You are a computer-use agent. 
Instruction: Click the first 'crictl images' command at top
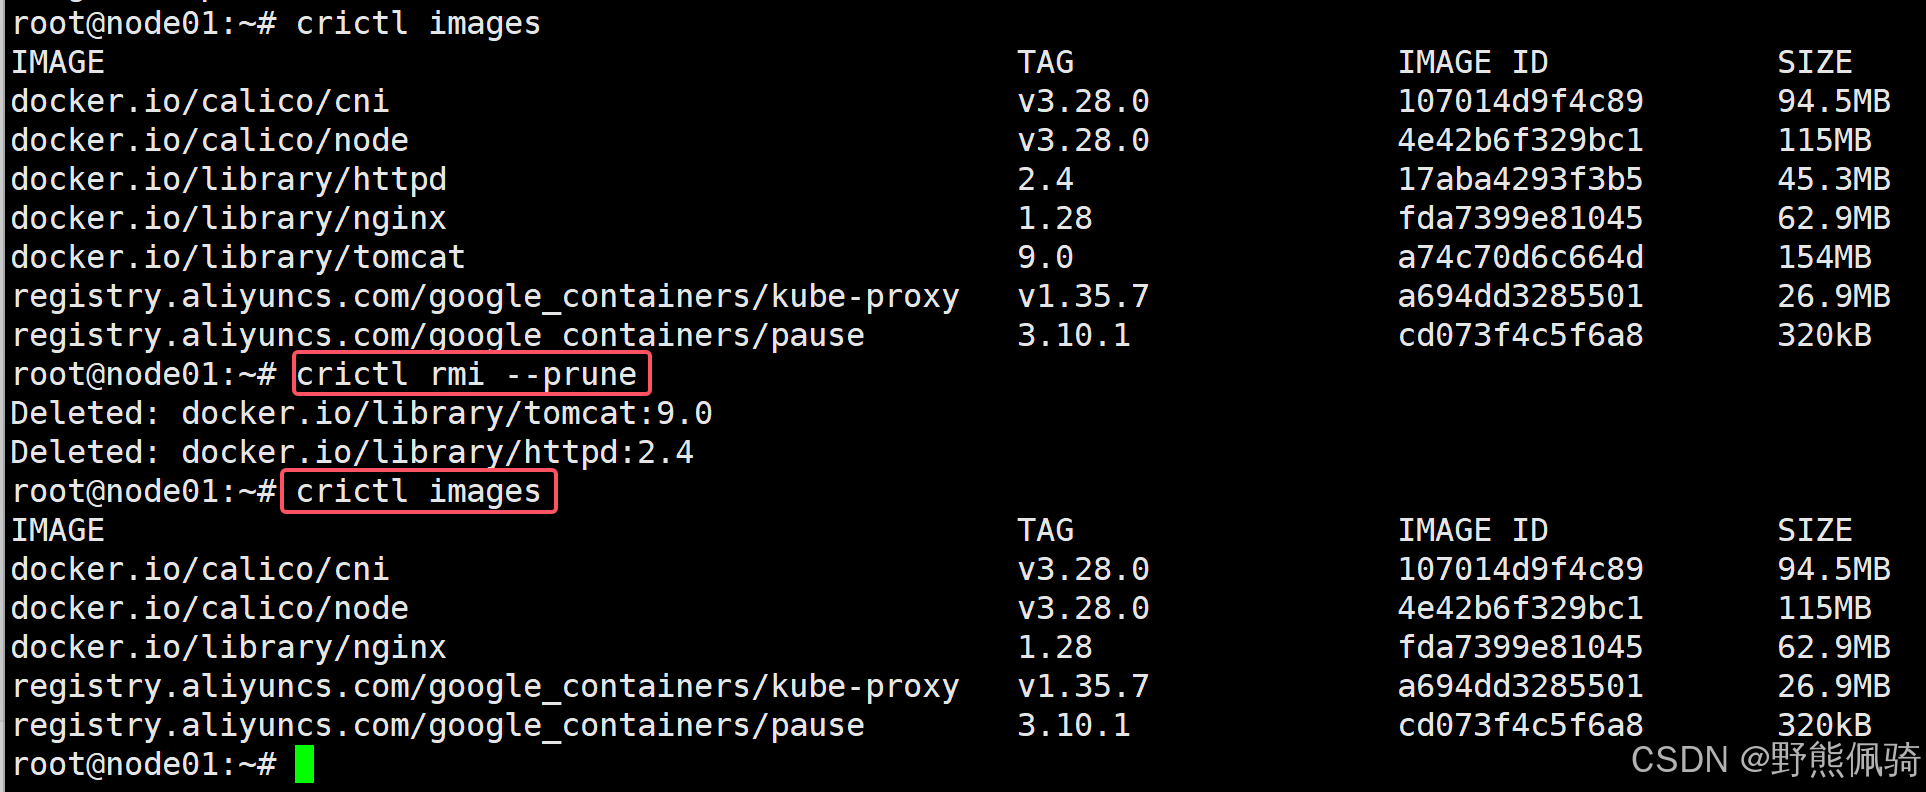[418, 23]
